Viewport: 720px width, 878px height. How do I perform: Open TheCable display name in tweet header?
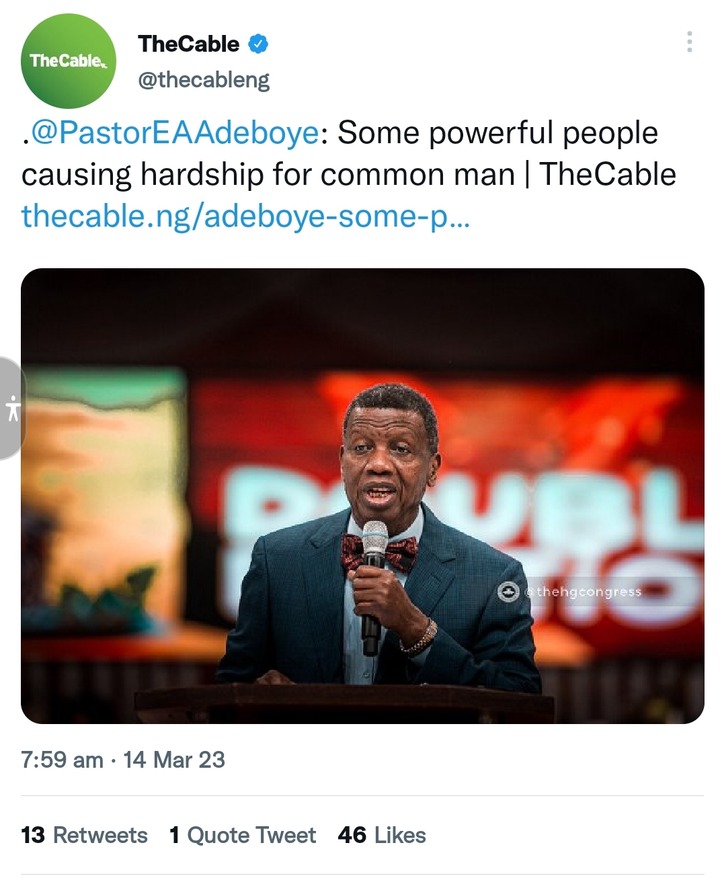pyautogui.click(x=188, y=44)
